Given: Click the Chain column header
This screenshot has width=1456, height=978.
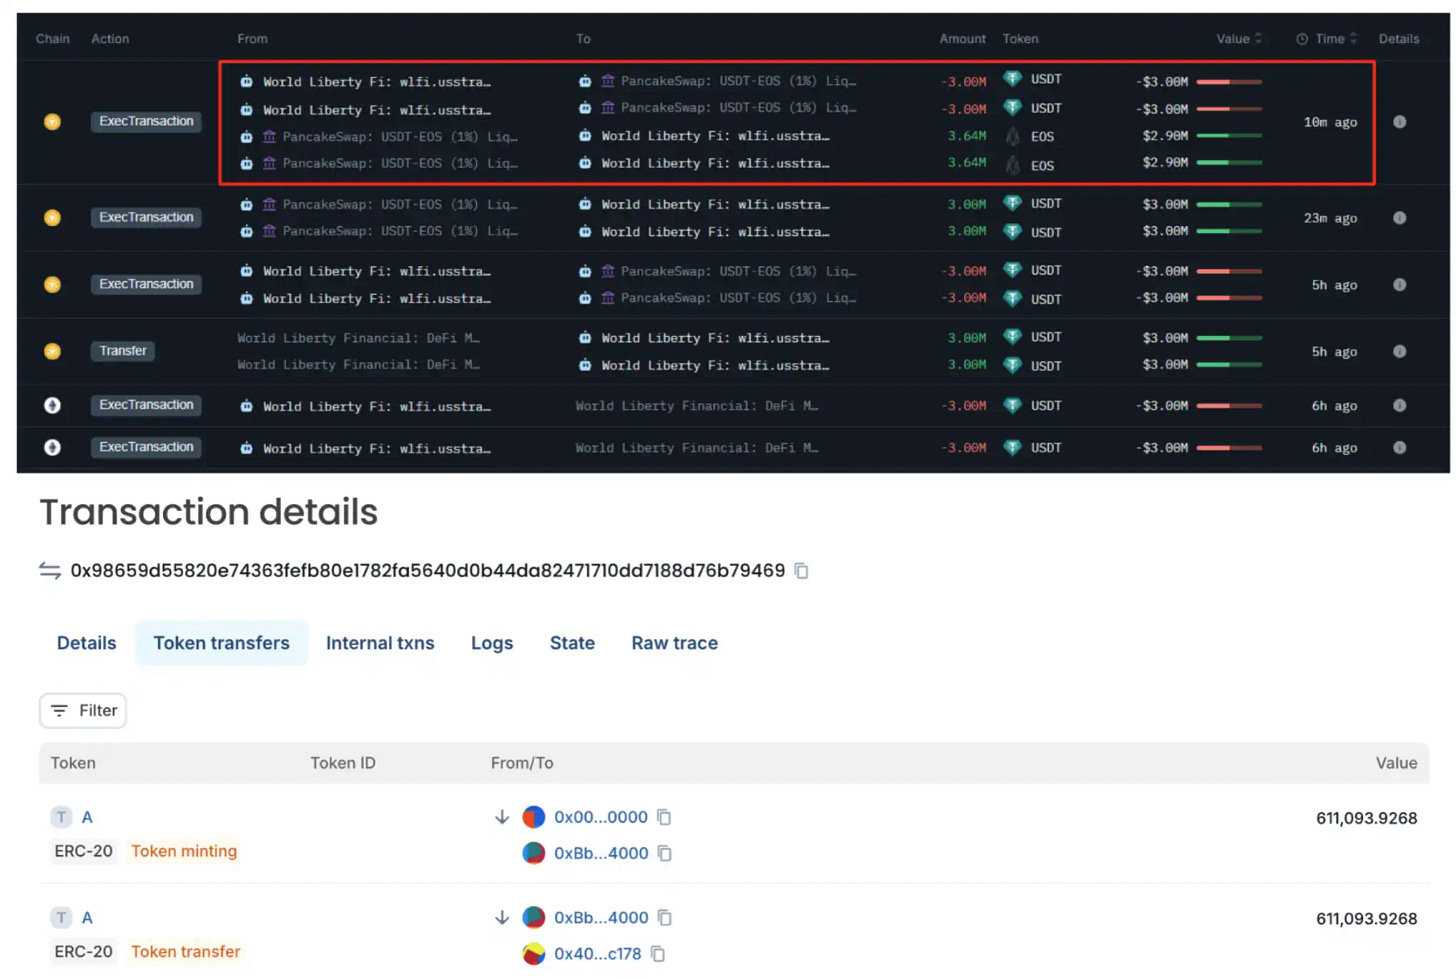Looking at the screenshot, I should point(53,39).
